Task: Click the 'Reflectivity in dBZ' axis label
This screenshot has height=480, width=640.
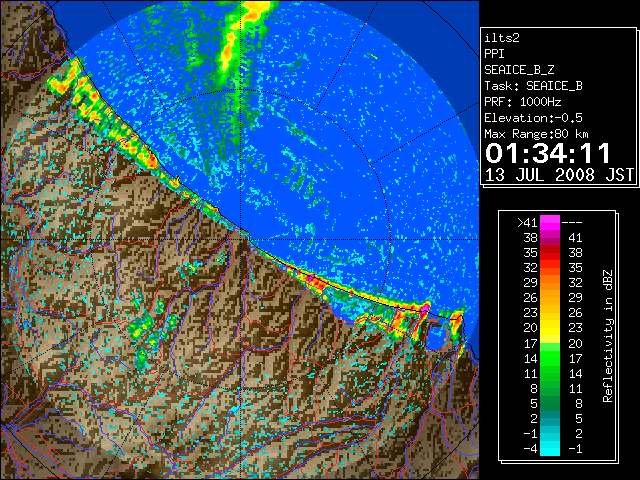Action: point(608,336)
